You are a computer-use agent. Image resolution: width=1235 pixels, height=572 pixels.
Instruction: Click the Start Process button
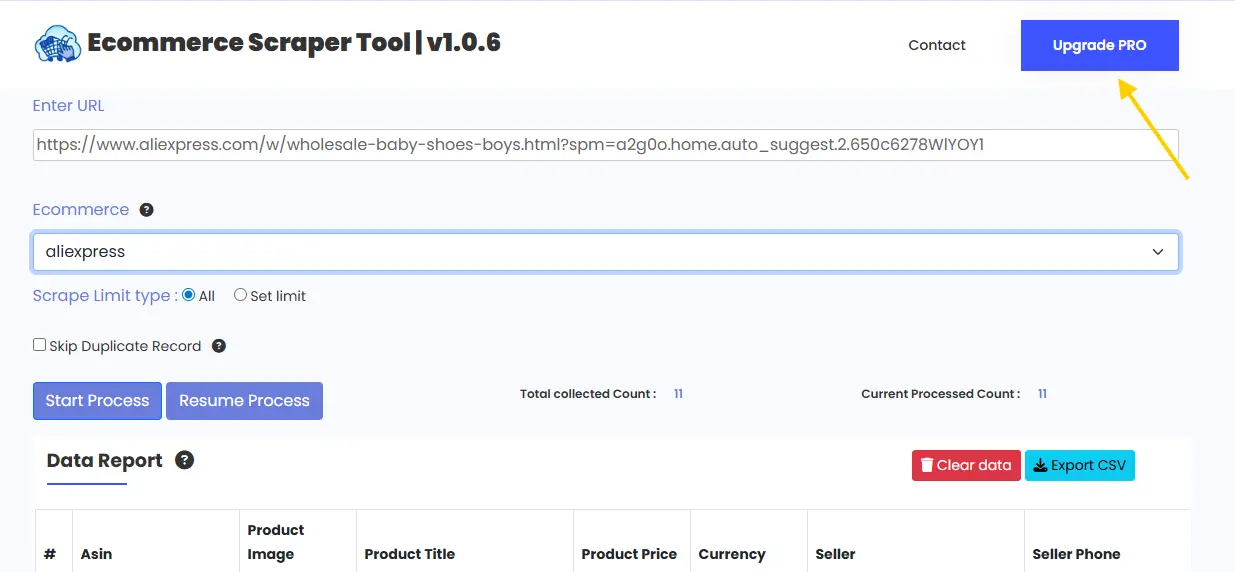[x=97, y=400]
